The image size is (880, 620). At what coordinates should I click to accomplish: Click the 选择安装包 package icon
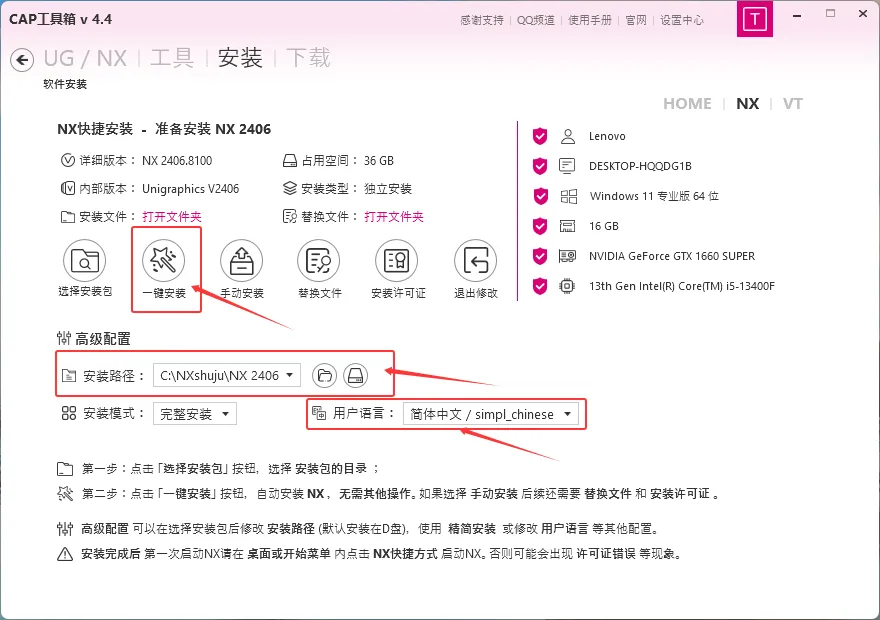coord(85,260)
